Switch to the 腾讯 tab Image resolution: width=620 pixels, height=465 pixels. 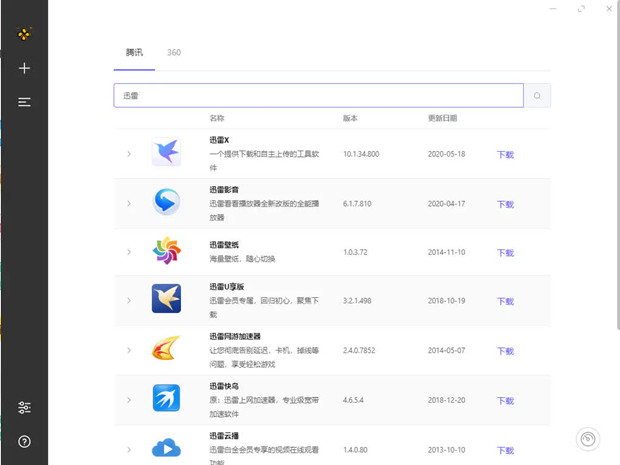click(134, 52)
